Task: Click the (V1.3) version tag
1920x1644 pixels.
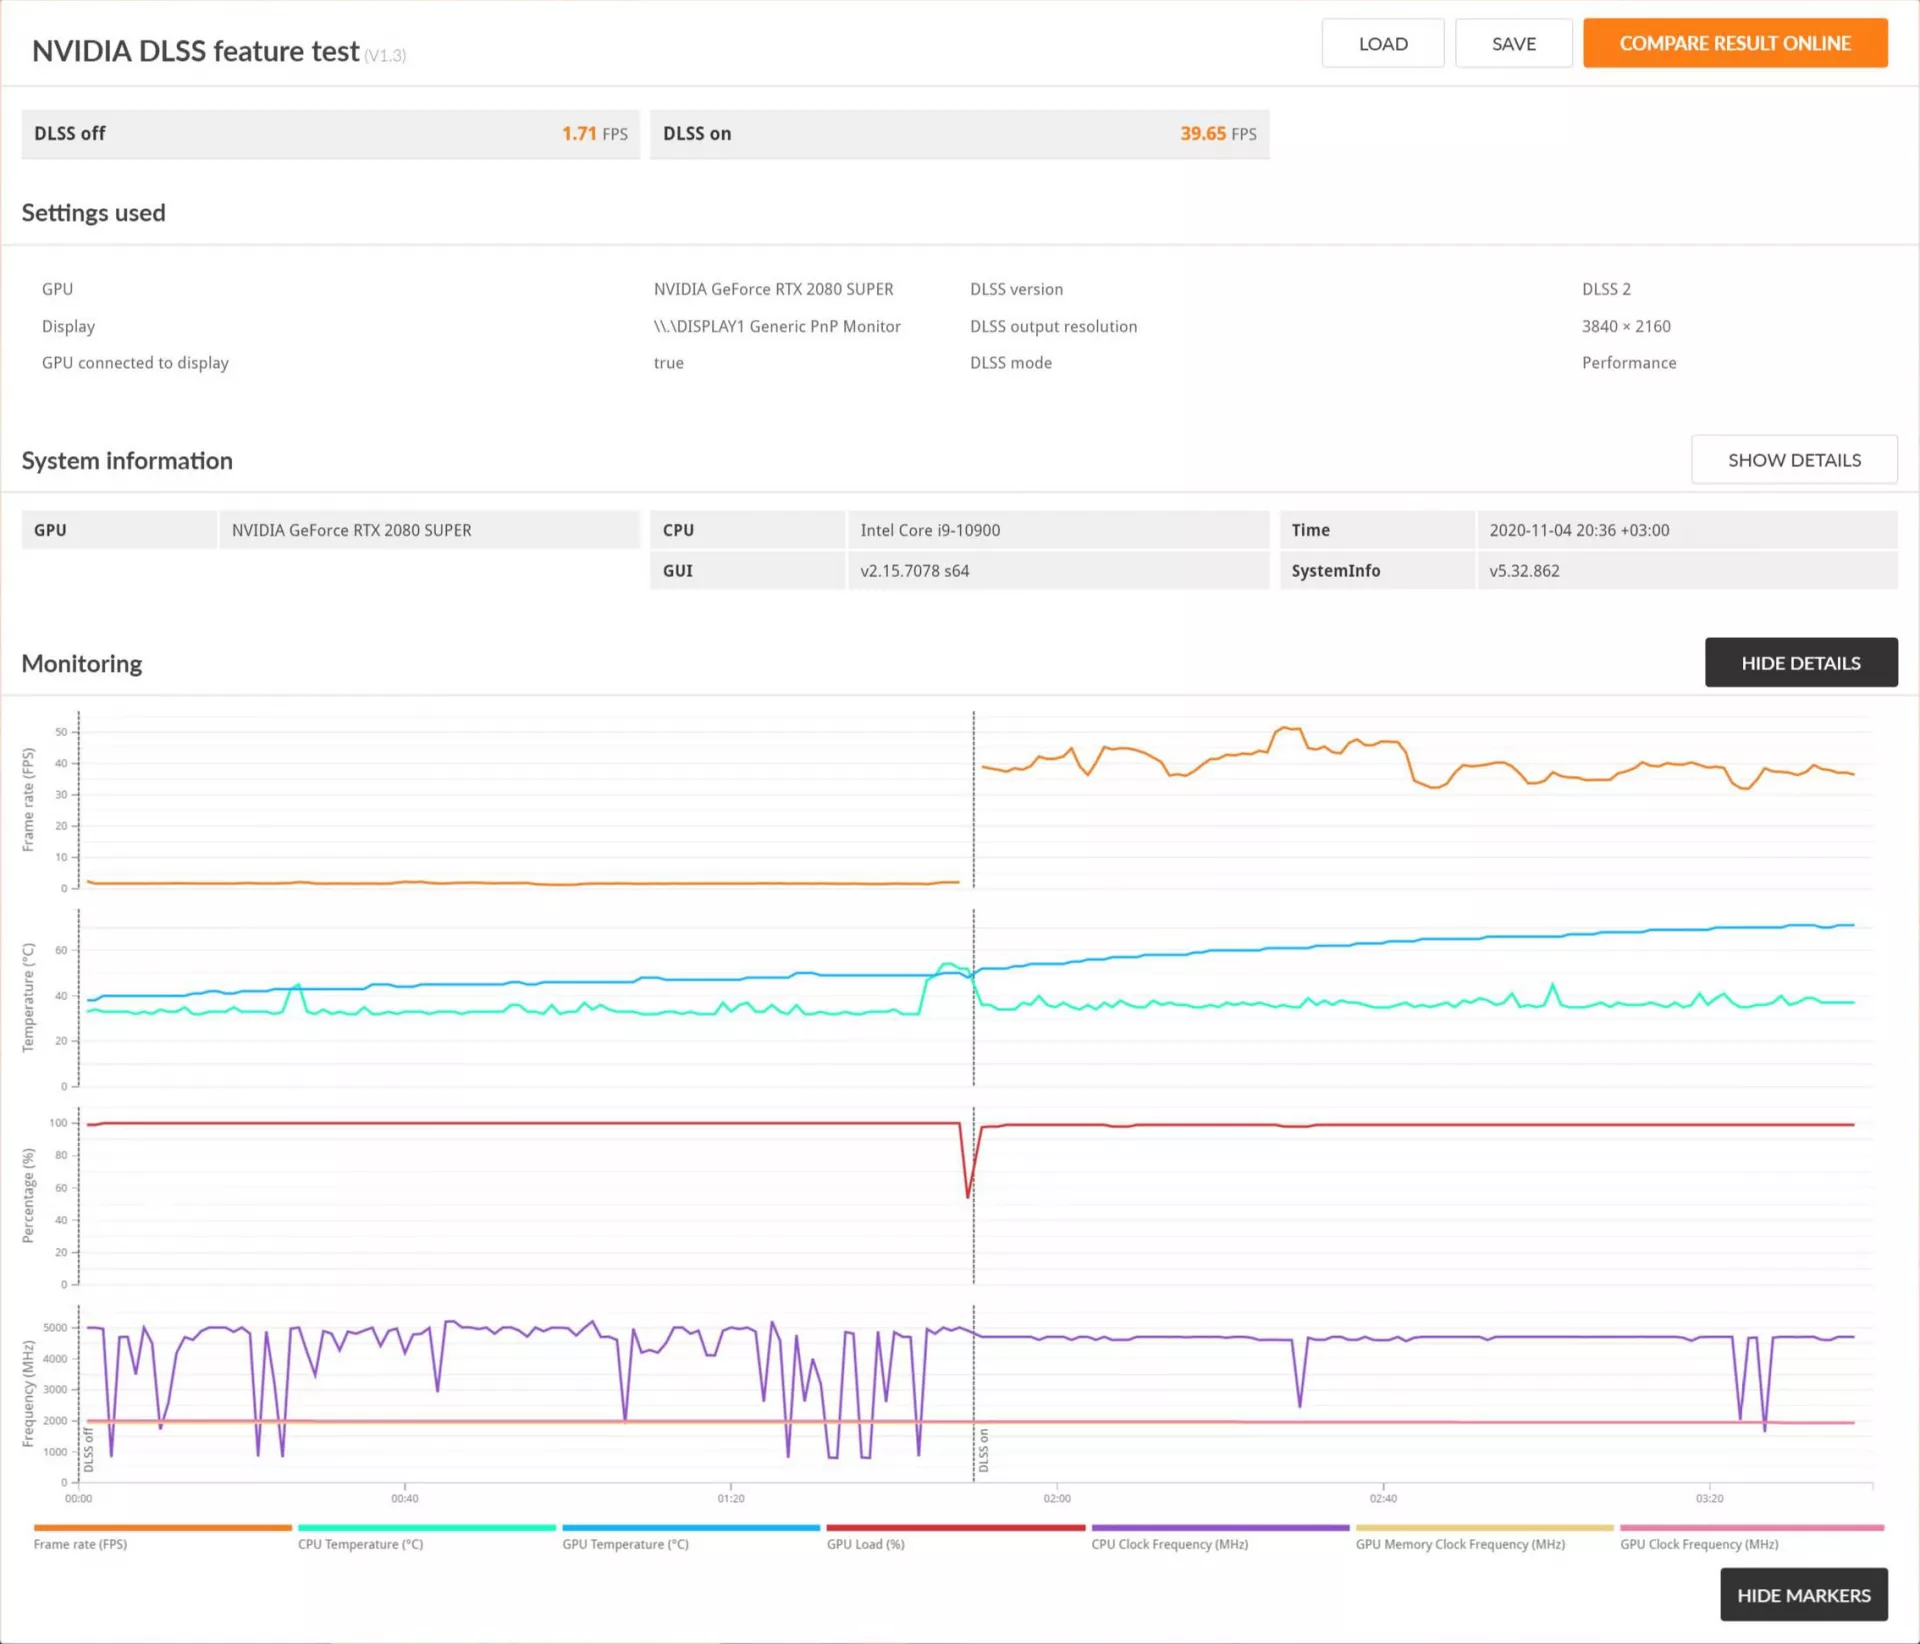Action: click(x=385, y=56)
